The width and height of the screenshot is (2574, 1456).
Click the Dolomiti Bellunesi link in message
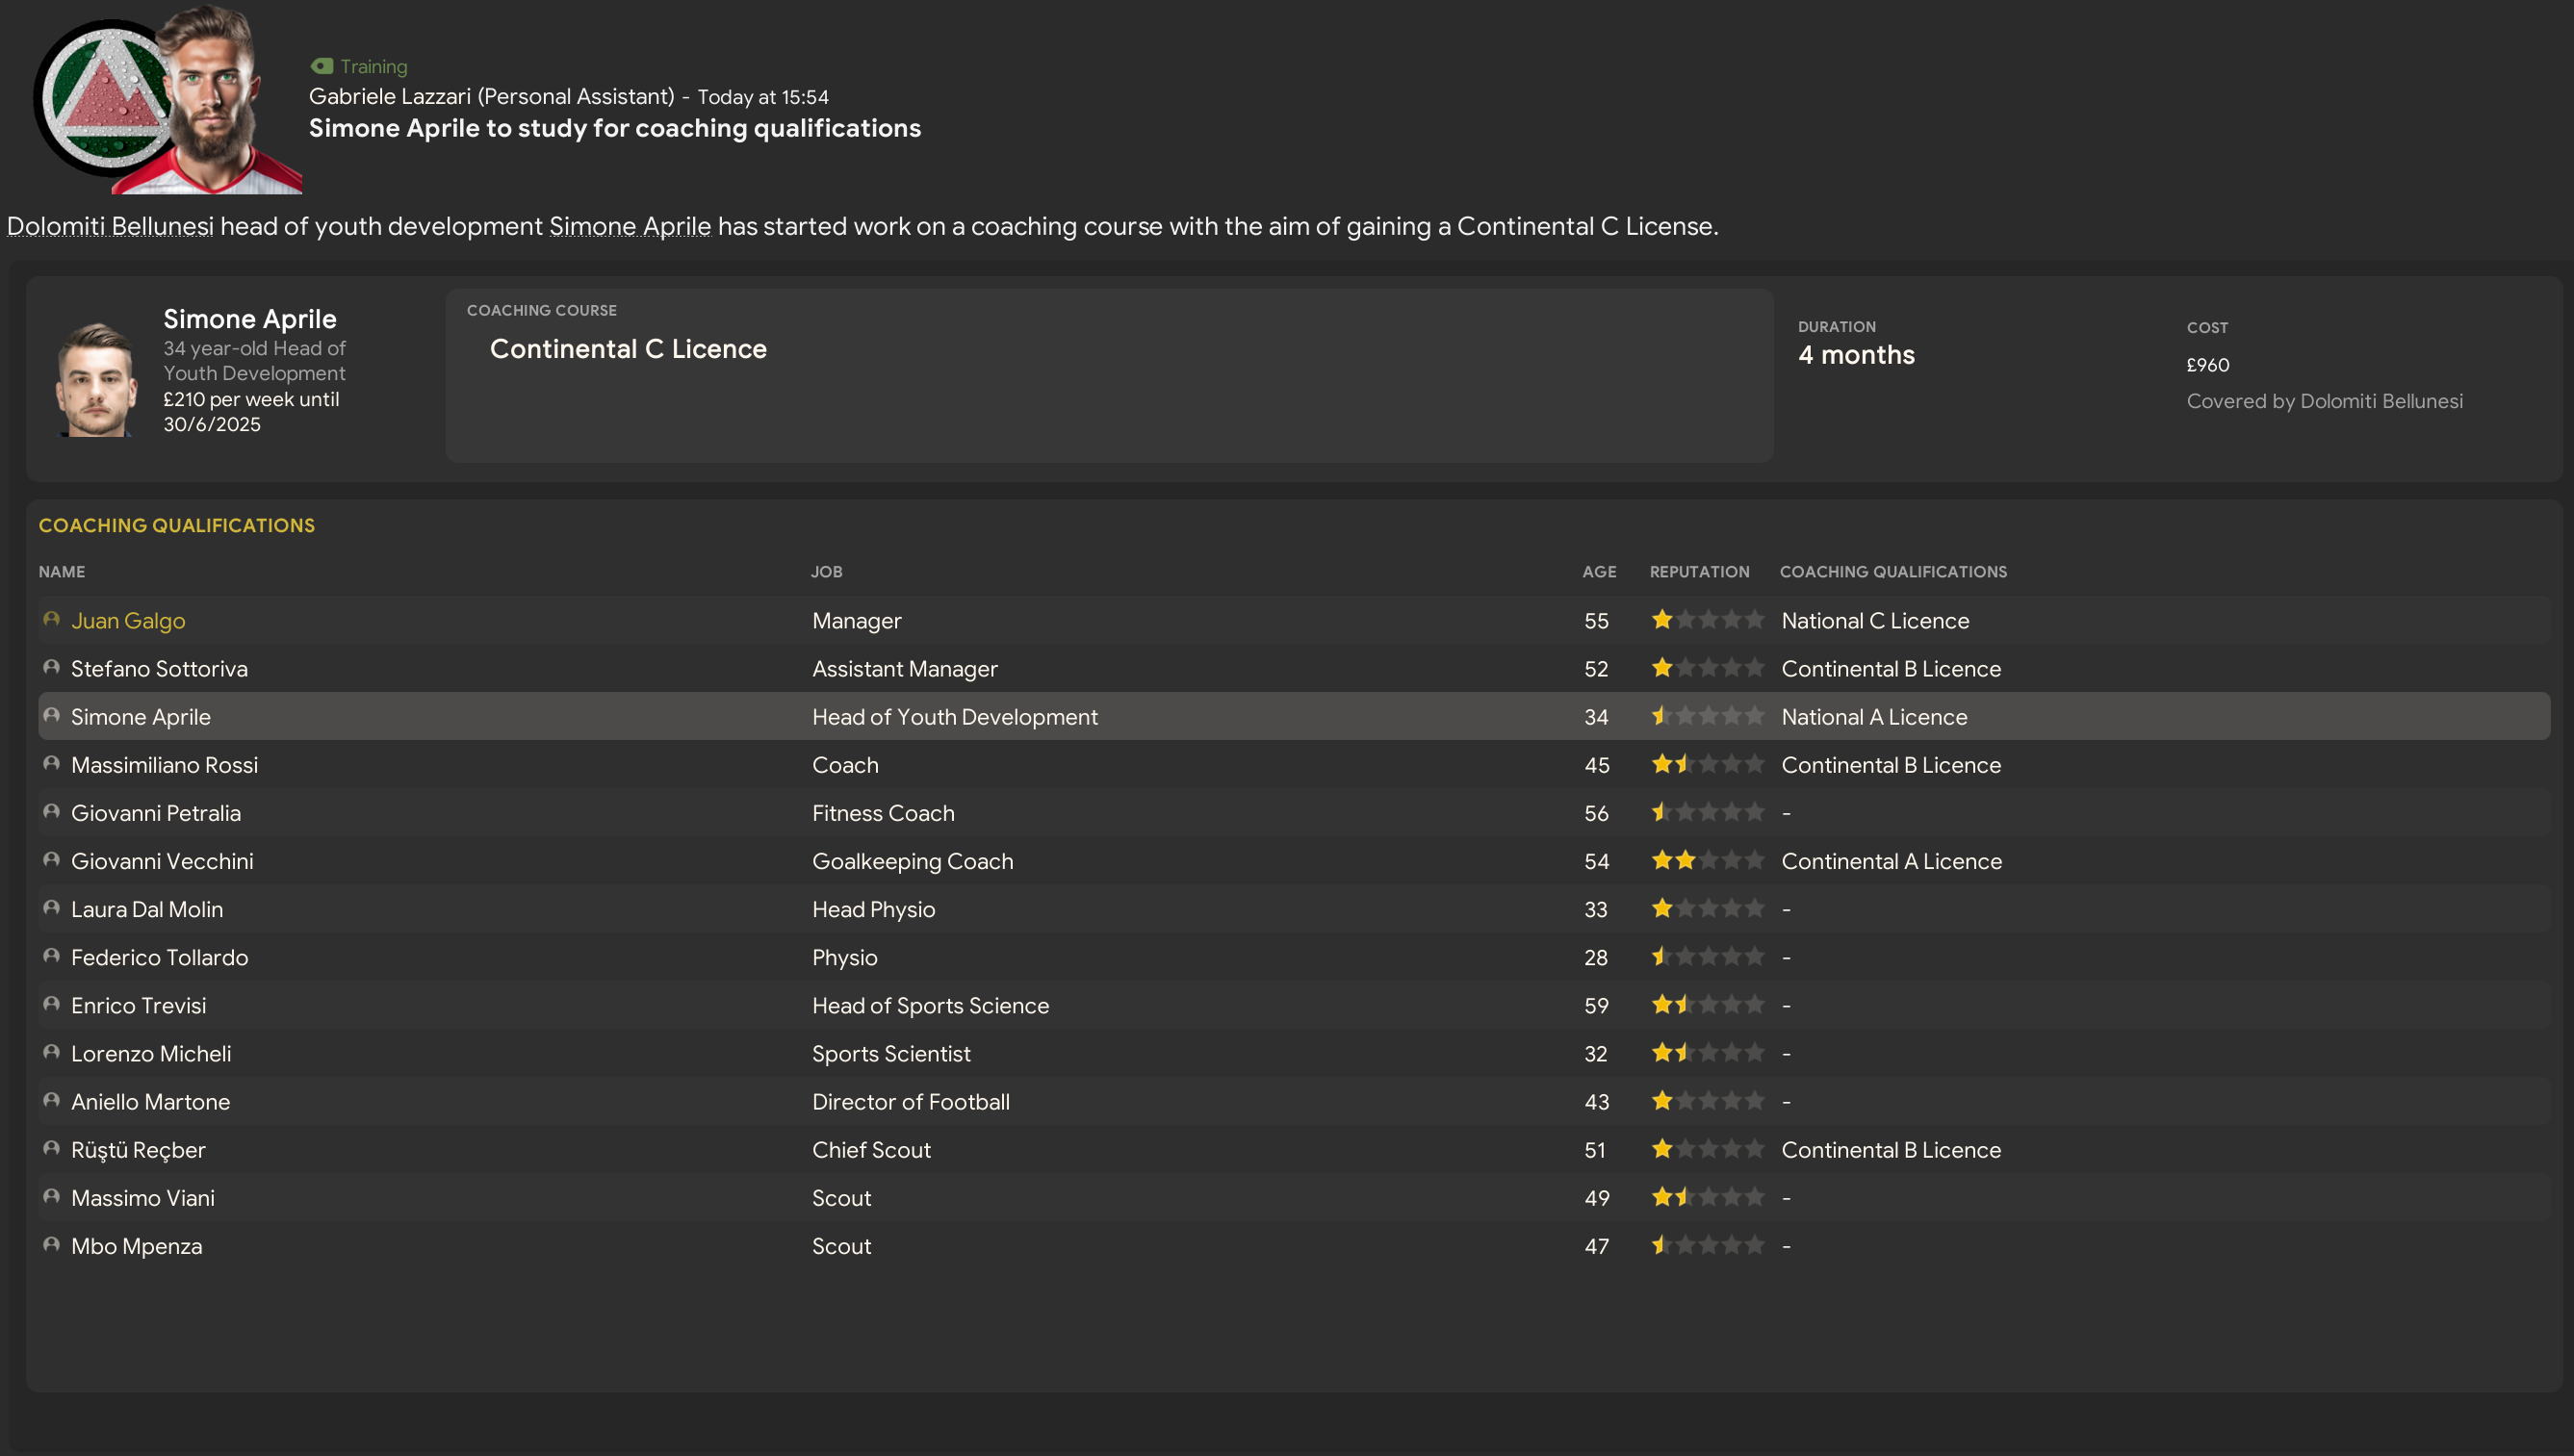[110, 227]
